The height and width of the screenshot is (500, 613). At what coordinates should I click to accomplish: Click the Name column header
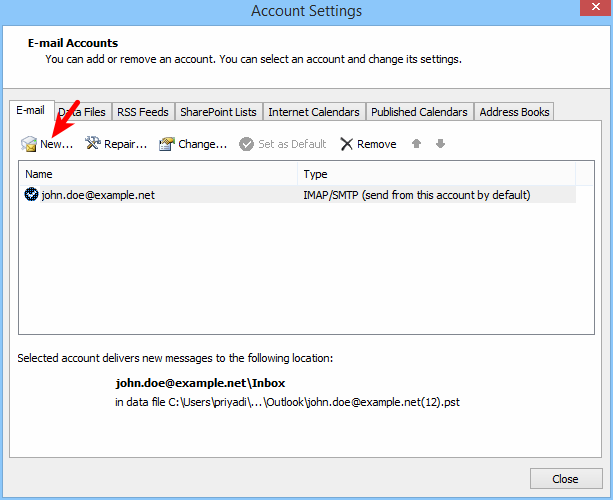click(158, 174)
